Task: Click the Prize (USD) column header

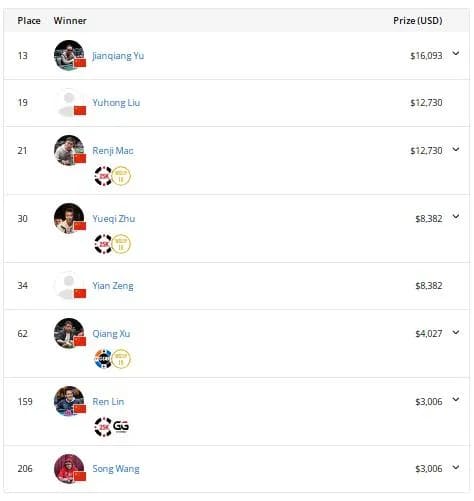Action: 418,21
